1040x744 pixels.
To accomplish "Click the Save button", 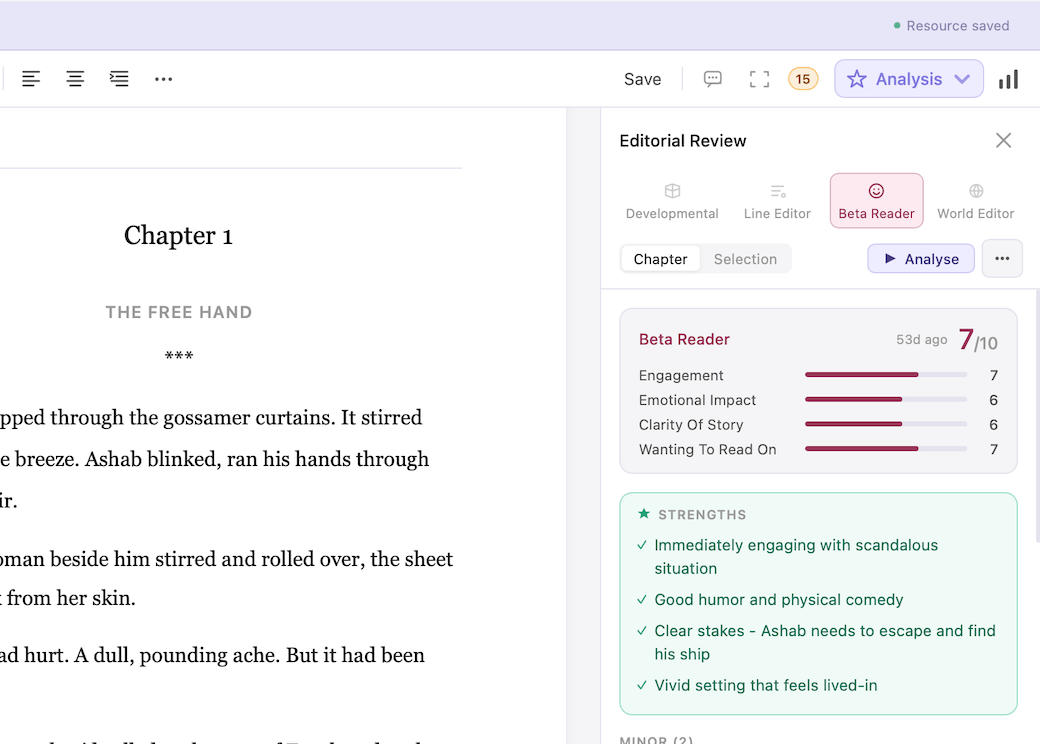I will point(642,79).
